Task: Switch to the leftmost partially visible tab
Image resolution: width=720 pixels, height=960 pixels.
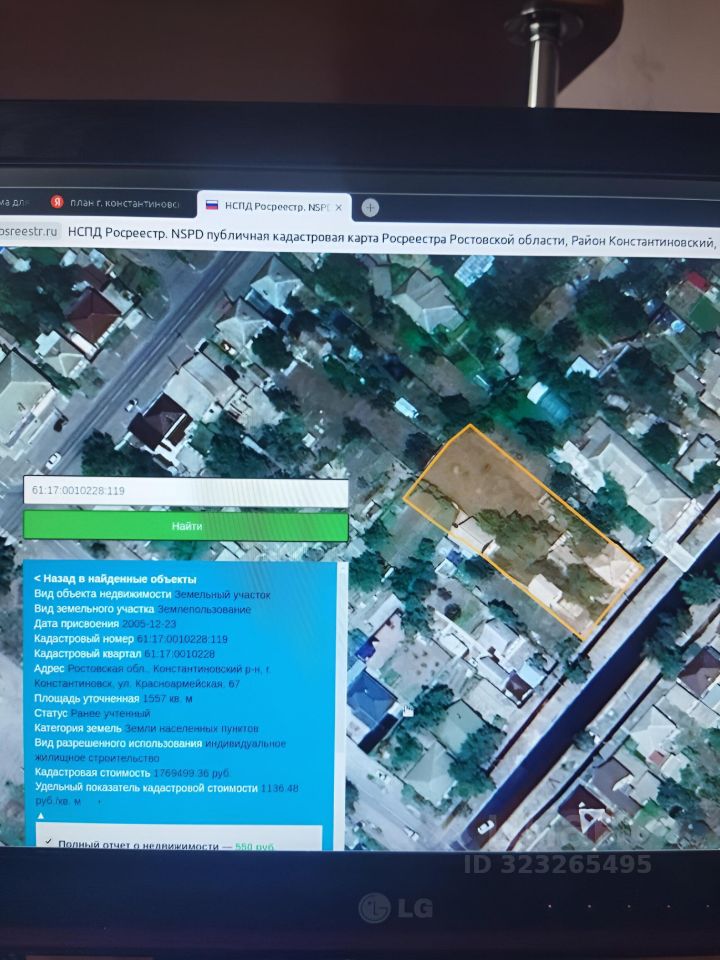Action: point(15,201)
